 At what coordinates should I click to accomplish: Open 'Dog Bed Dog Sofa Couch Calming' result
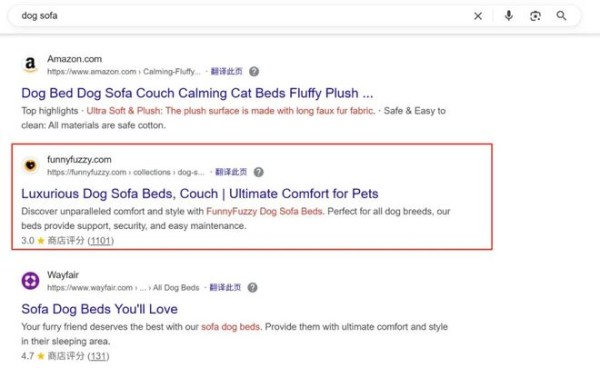pyautogui.click(x=197, y=93)
